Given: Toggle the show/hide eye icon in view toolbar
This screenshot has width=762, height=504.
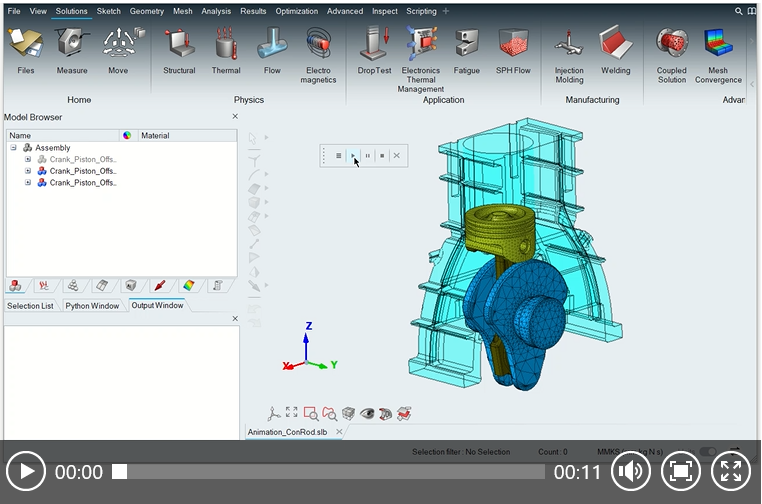Looking at the screenshot, I should click(367, 413).
